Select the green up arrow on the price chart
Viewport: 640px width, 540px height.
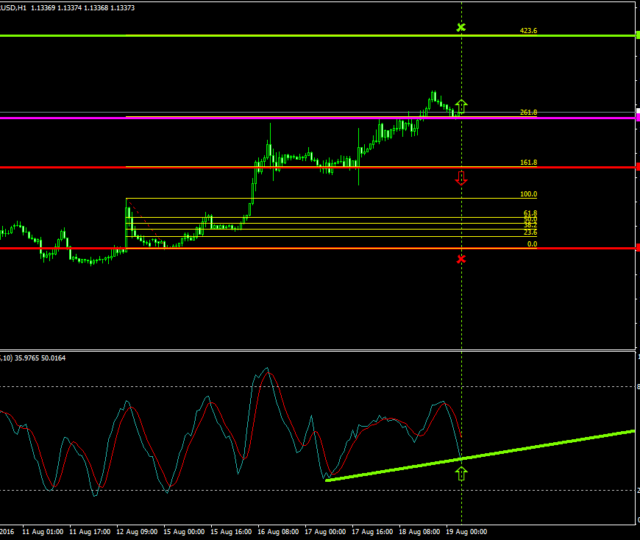coord(461,105)
